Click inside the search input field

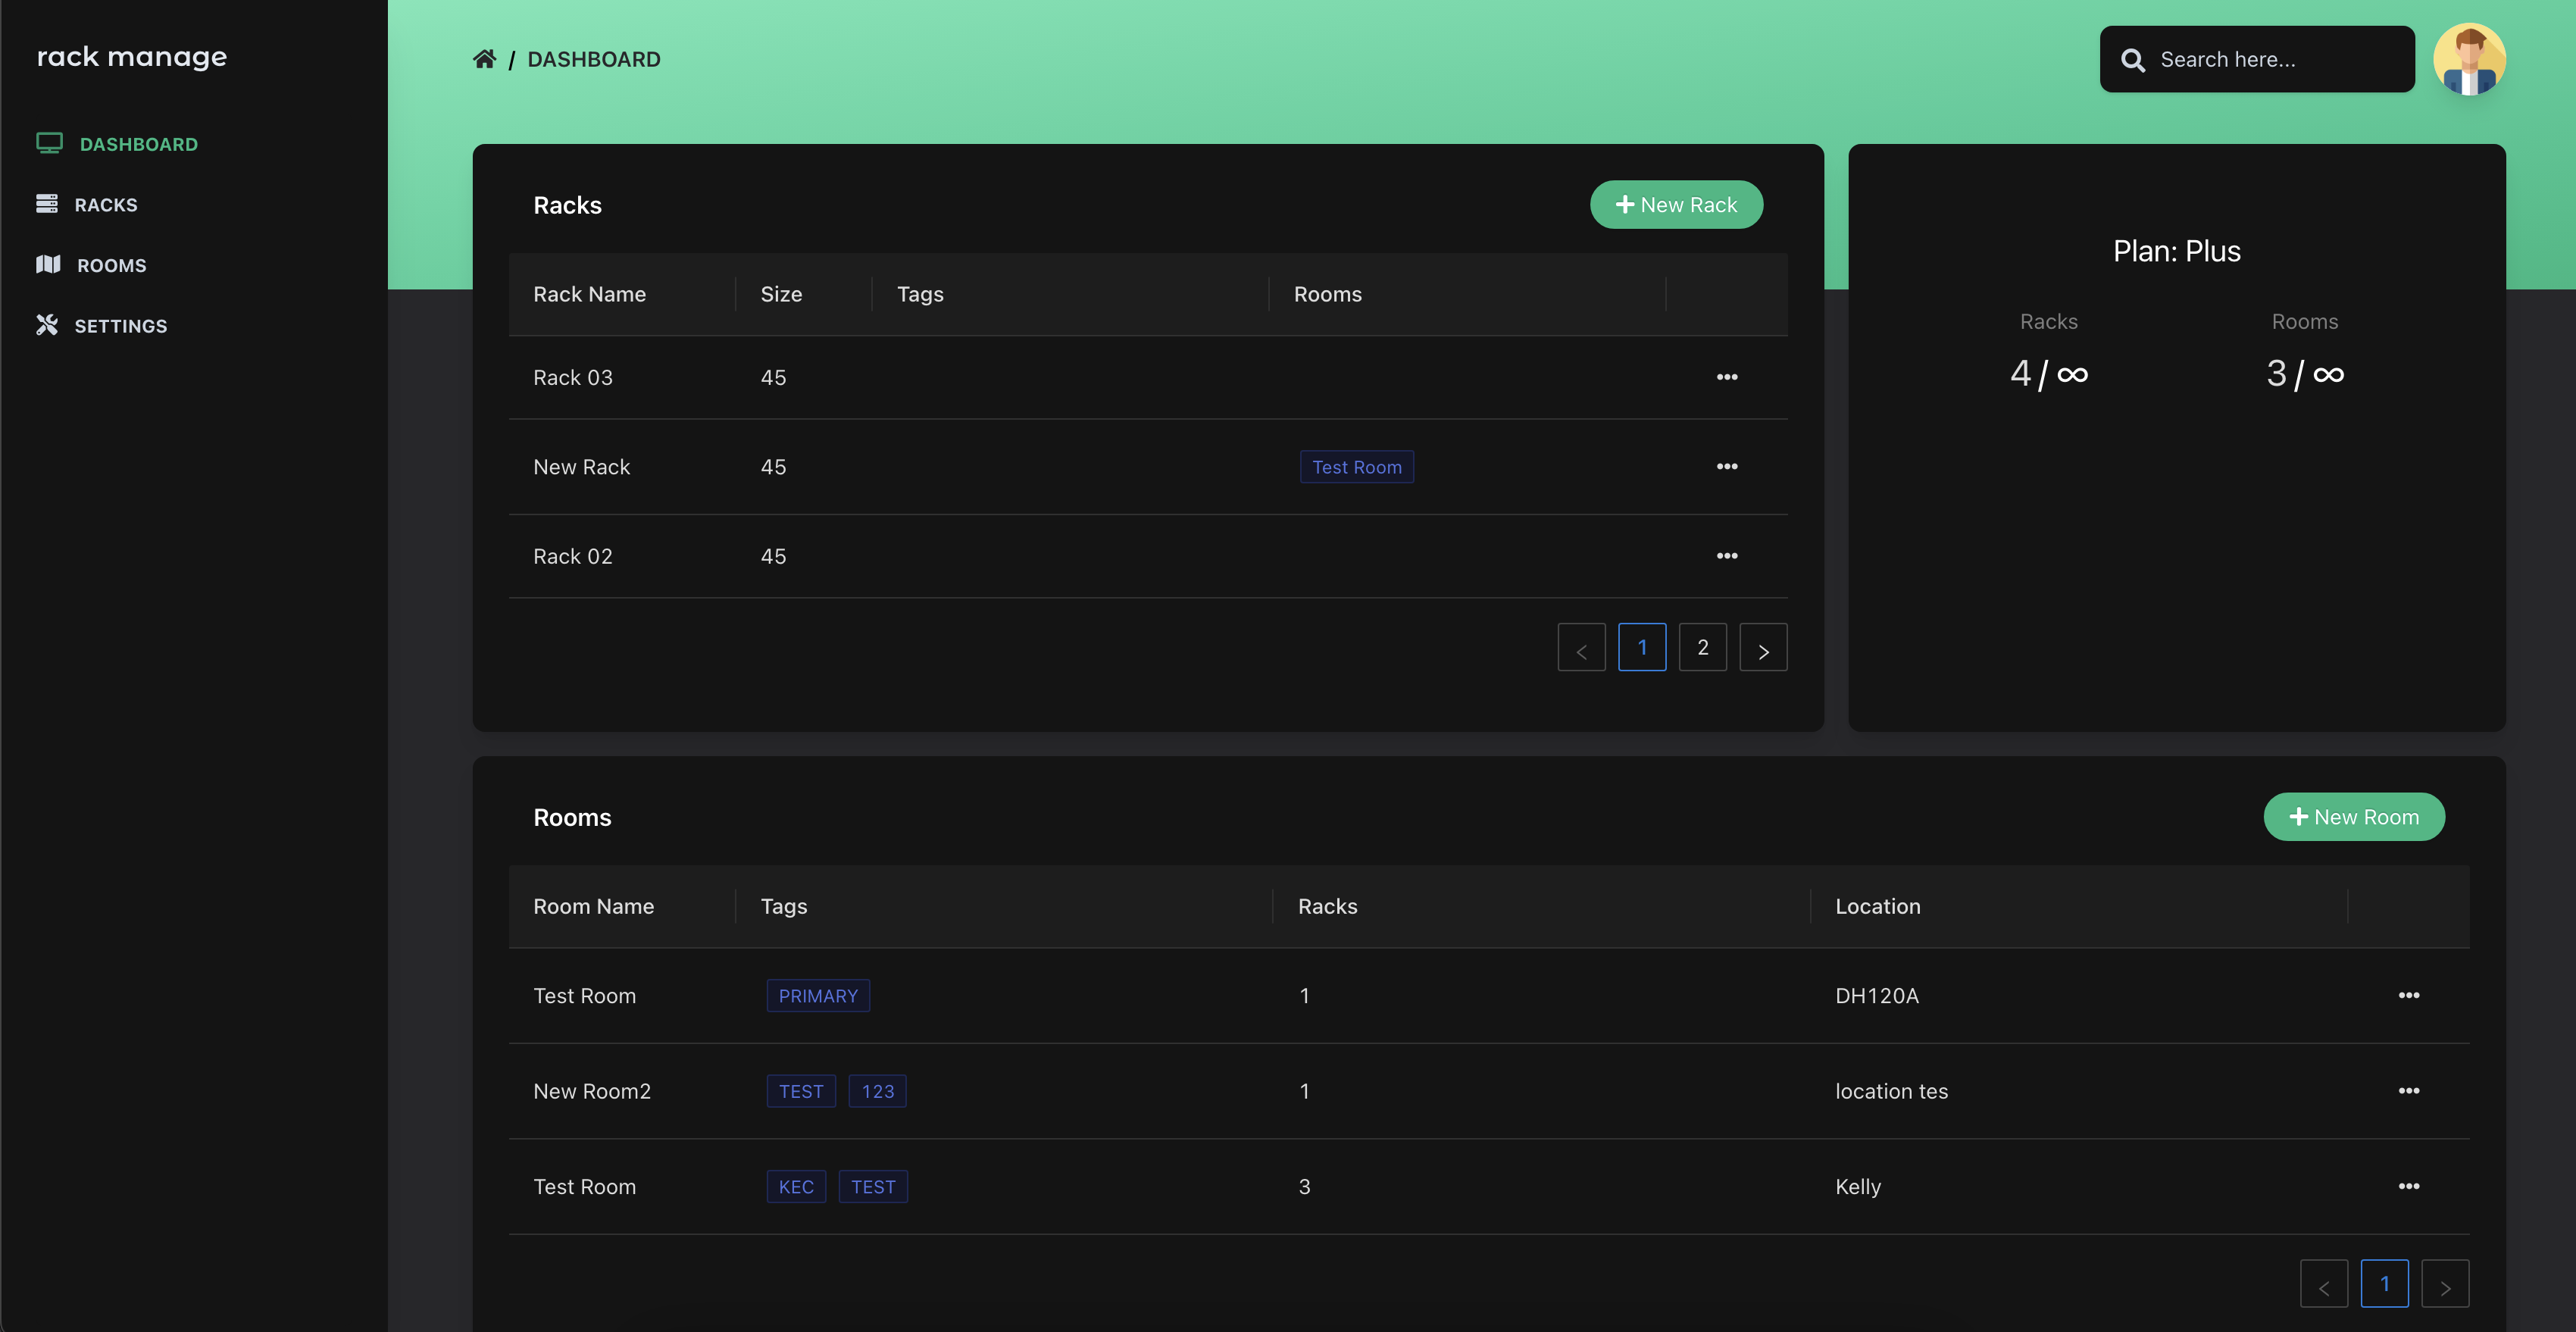click(x=2260, y=60)
